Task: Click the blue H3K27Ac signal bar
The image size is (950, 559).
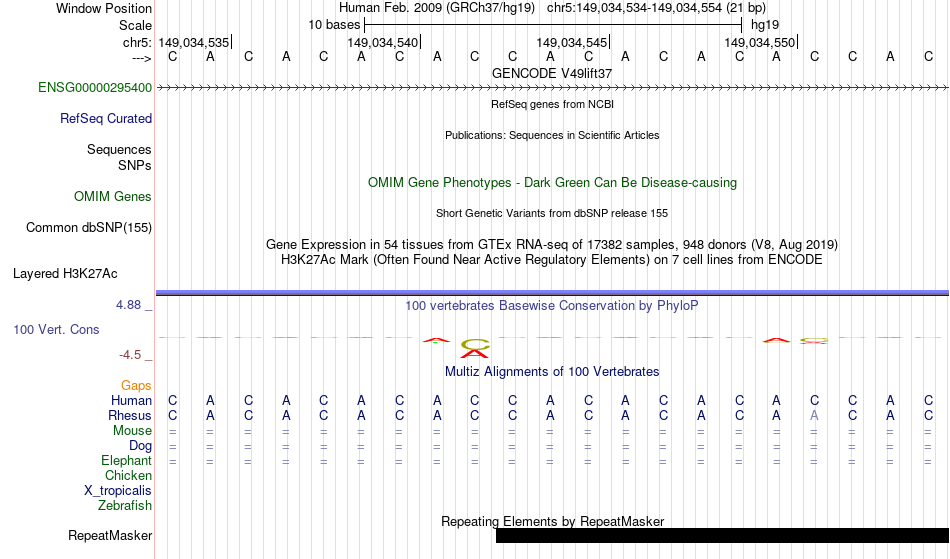Action: [553, 293]
